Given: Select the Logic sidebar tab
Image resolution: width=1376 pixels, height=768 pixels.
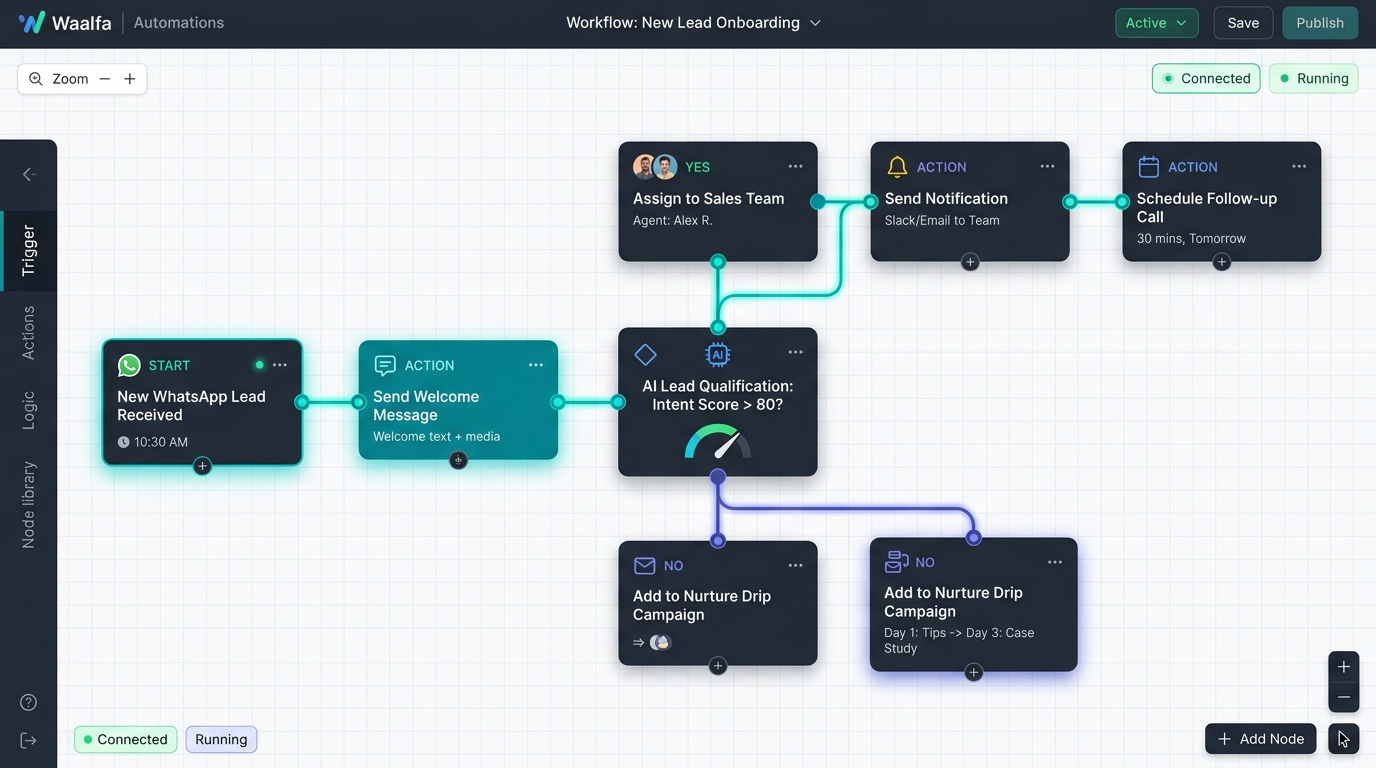Looking at the screenshot, I should point(28,411).
